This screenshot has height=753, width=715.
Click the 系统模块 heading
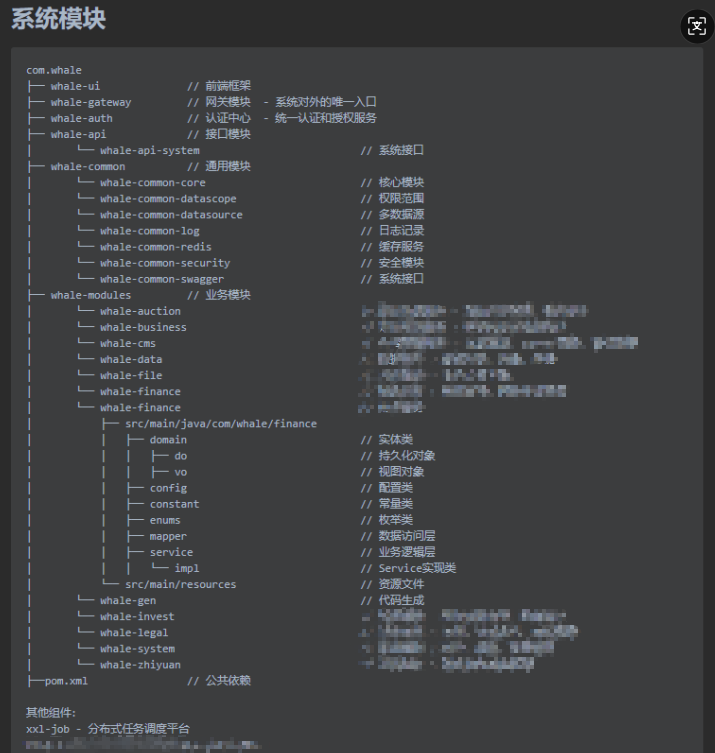(58, 19)
